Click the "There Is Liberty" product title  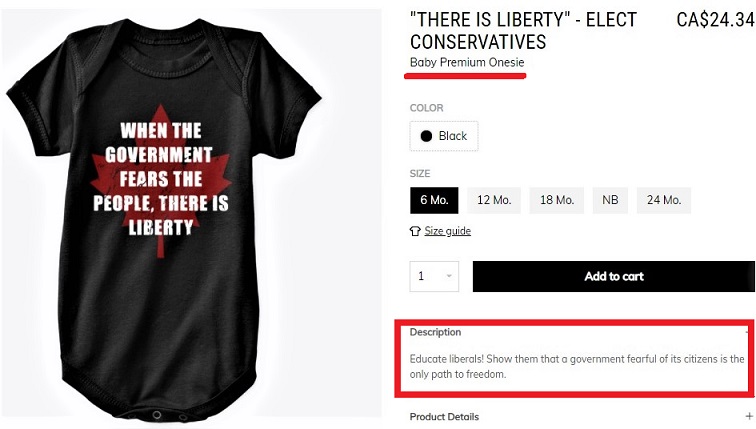[524, 31]
